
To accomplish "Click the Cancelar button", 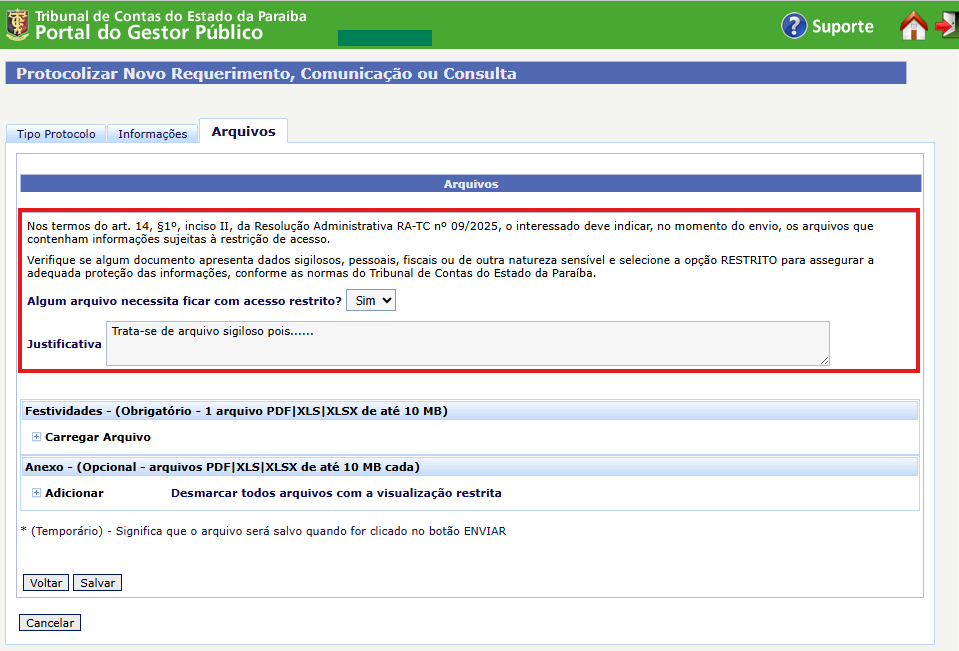I will click(x=50, y=623).
